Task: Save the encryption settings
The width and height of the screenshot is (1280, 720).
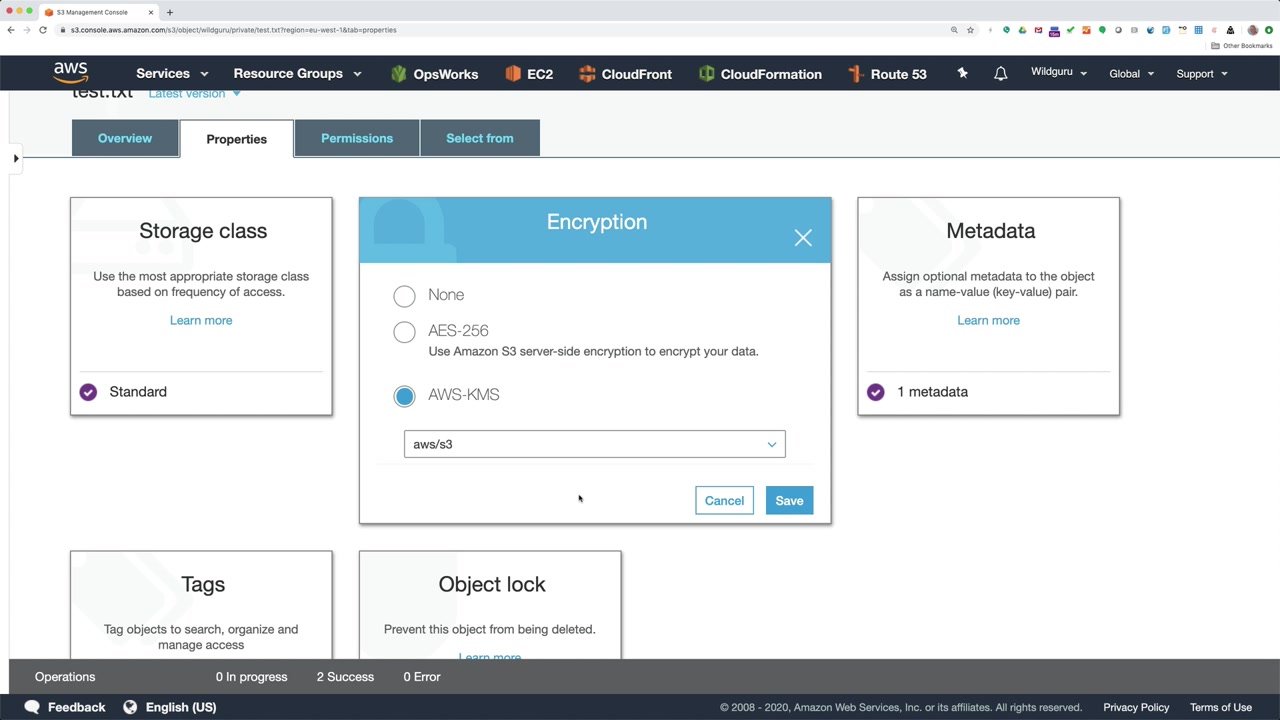Action: [x=789, y=501]
